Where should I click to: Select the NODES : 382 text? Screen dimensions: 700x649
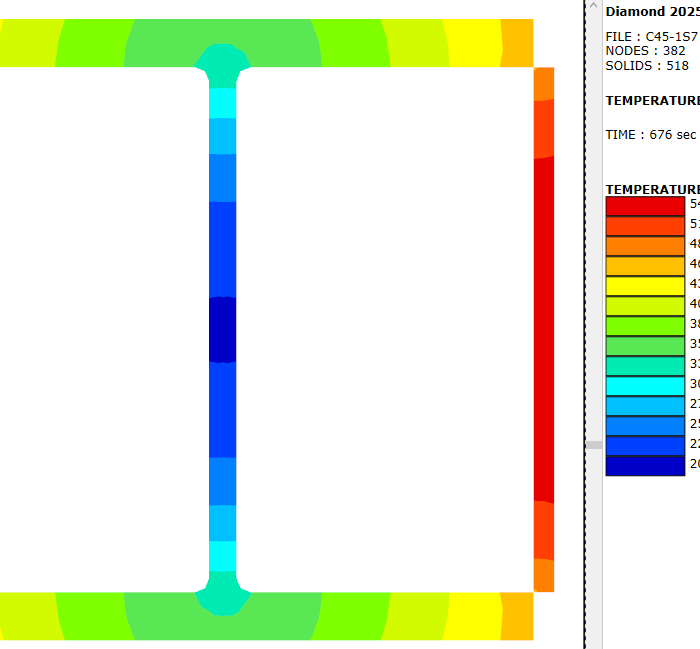click(646, 51)
